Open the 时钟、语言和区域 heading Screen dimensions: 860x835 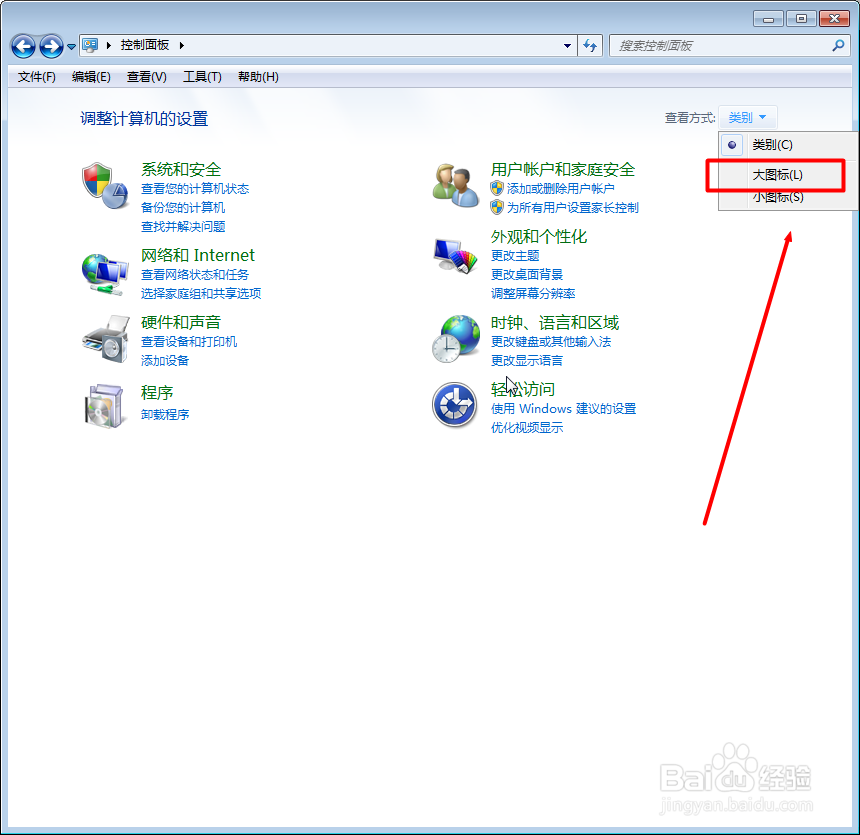click(555, 323)
